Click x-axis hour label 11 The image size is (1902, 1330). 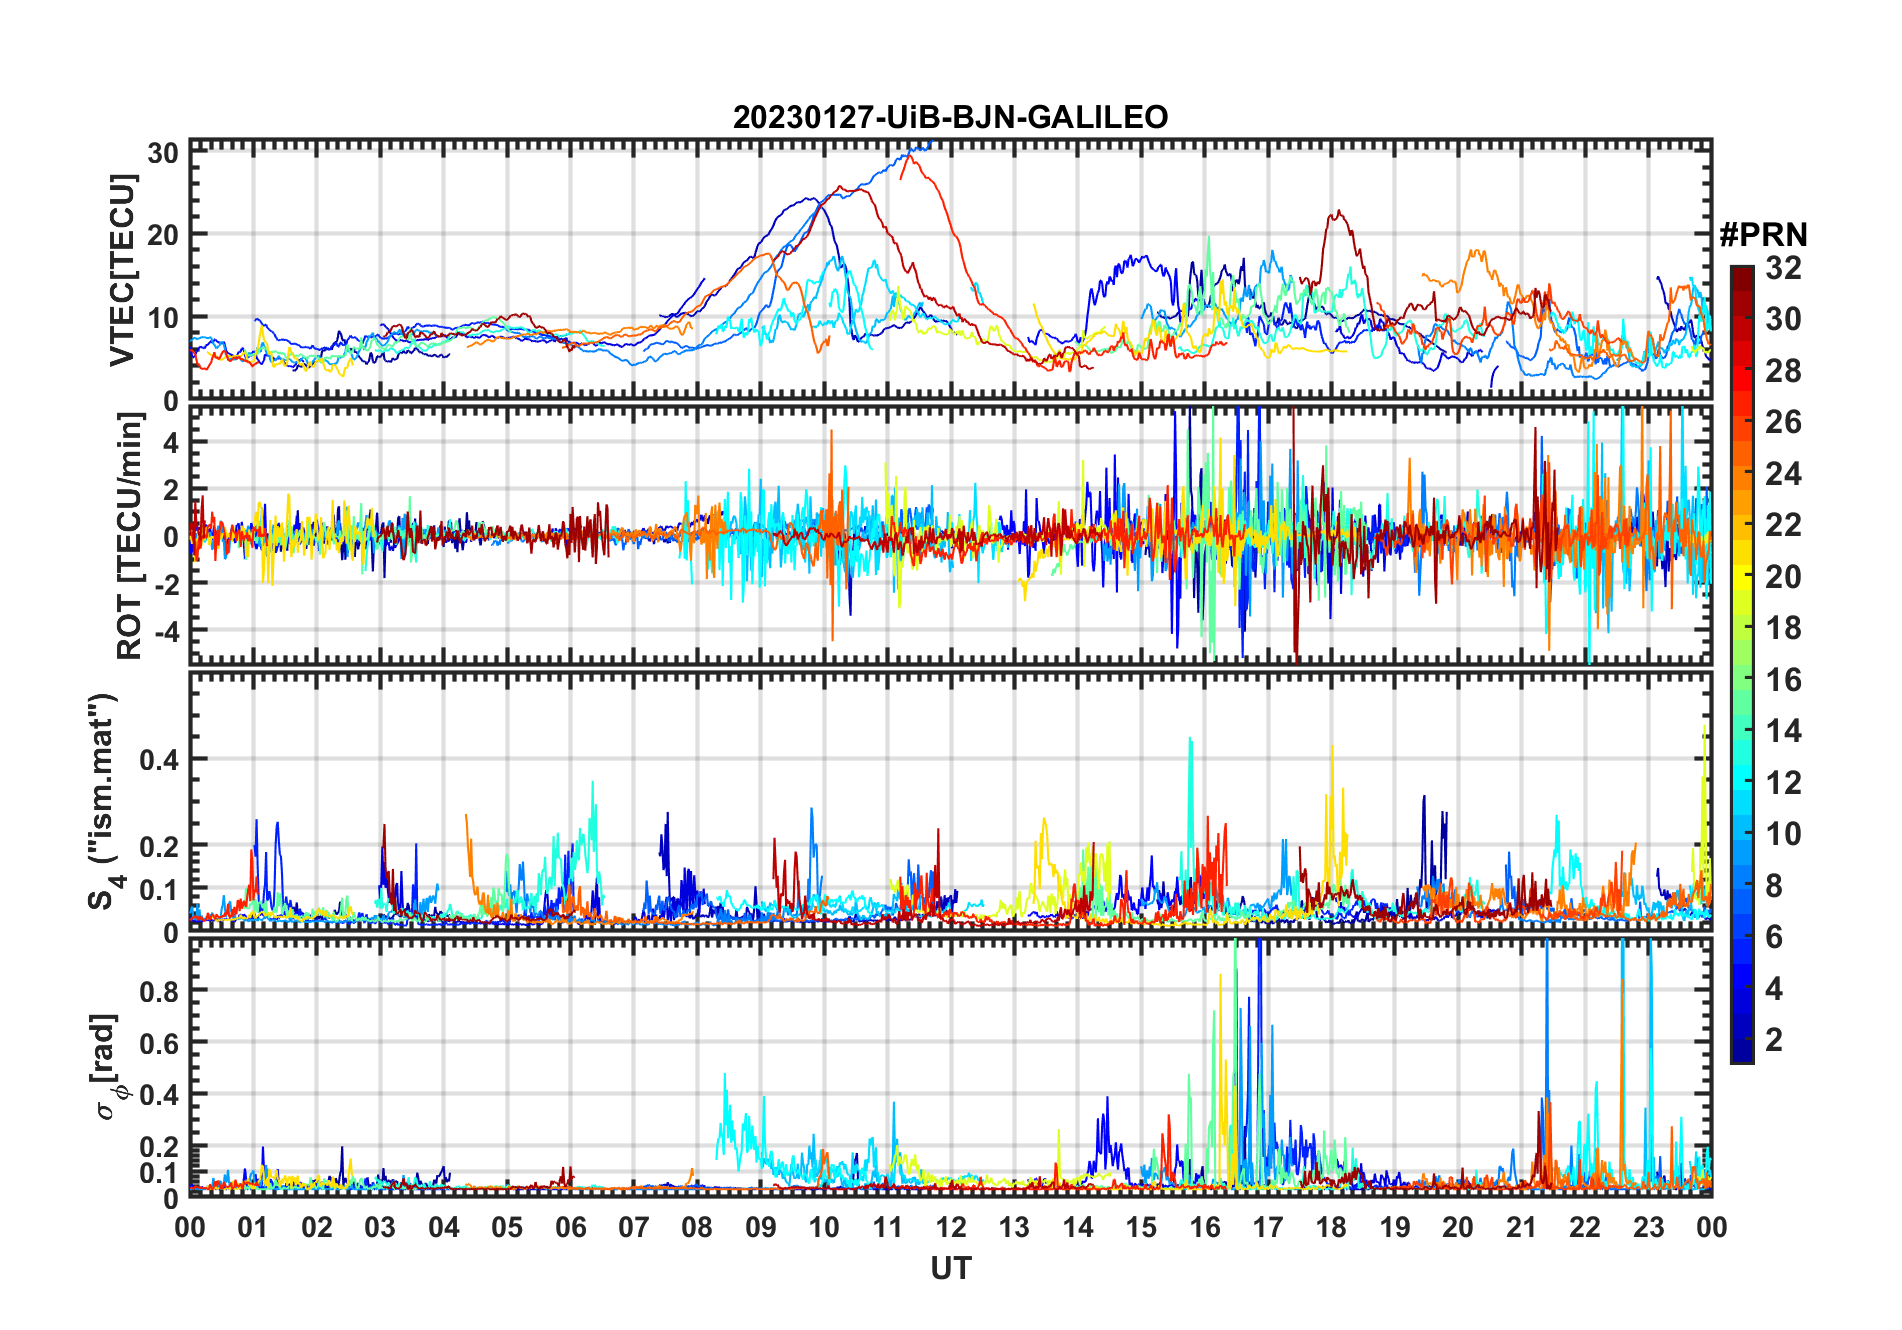pos(888,1227)
